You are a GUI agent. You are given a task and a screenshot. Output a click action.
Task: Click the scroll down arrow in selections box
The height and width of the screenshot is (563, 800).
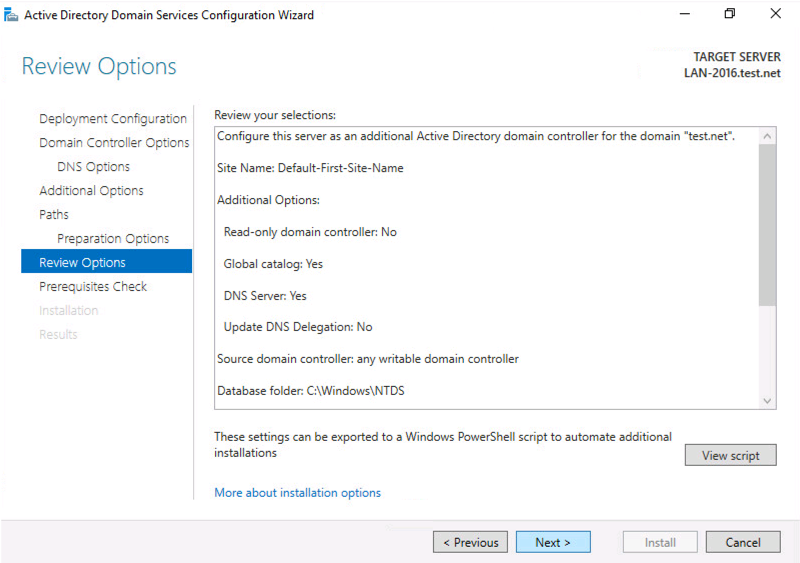point(767,401)
